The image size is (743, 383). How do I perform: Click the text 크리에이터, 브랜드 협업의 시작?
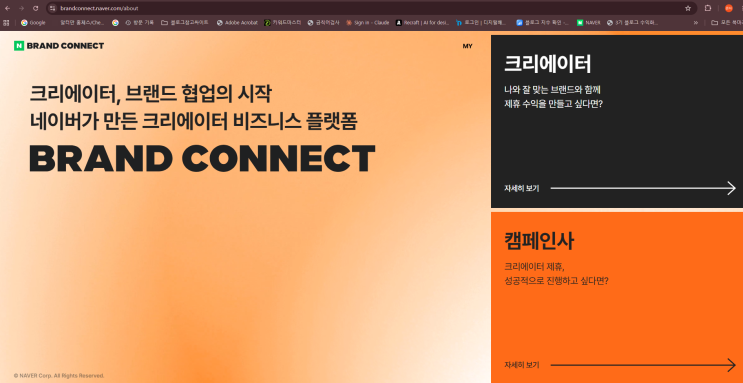150,94
